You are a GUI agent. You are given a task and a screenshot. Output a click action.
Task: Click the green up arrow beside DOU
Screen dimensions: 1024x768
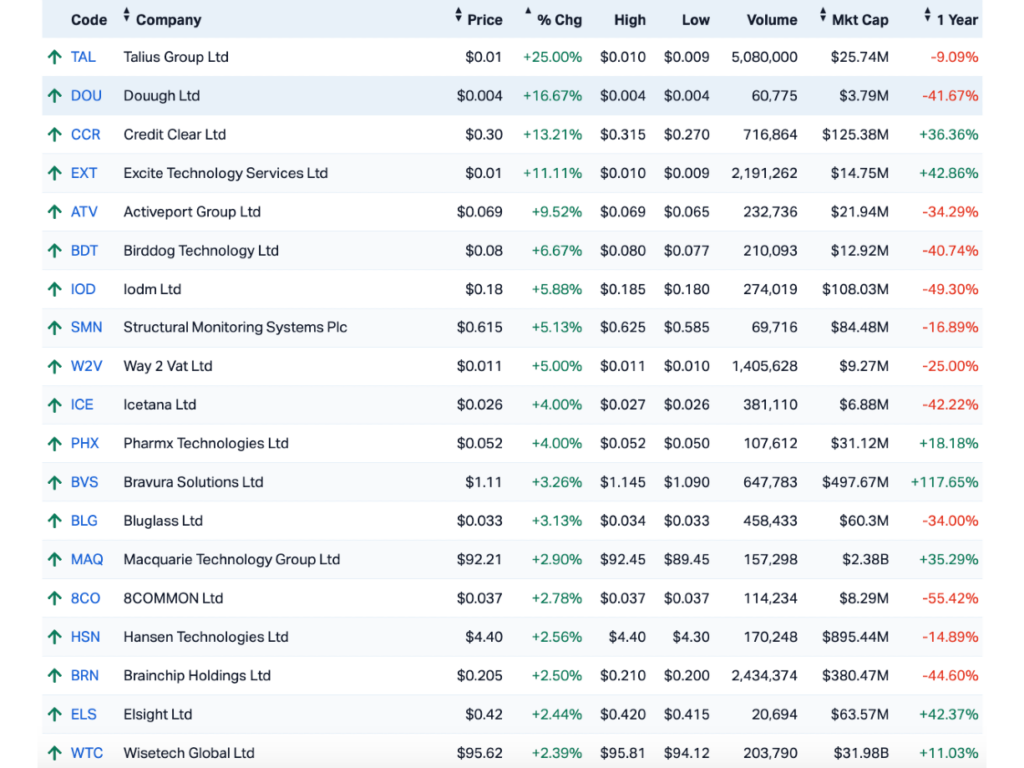point(55,96)
